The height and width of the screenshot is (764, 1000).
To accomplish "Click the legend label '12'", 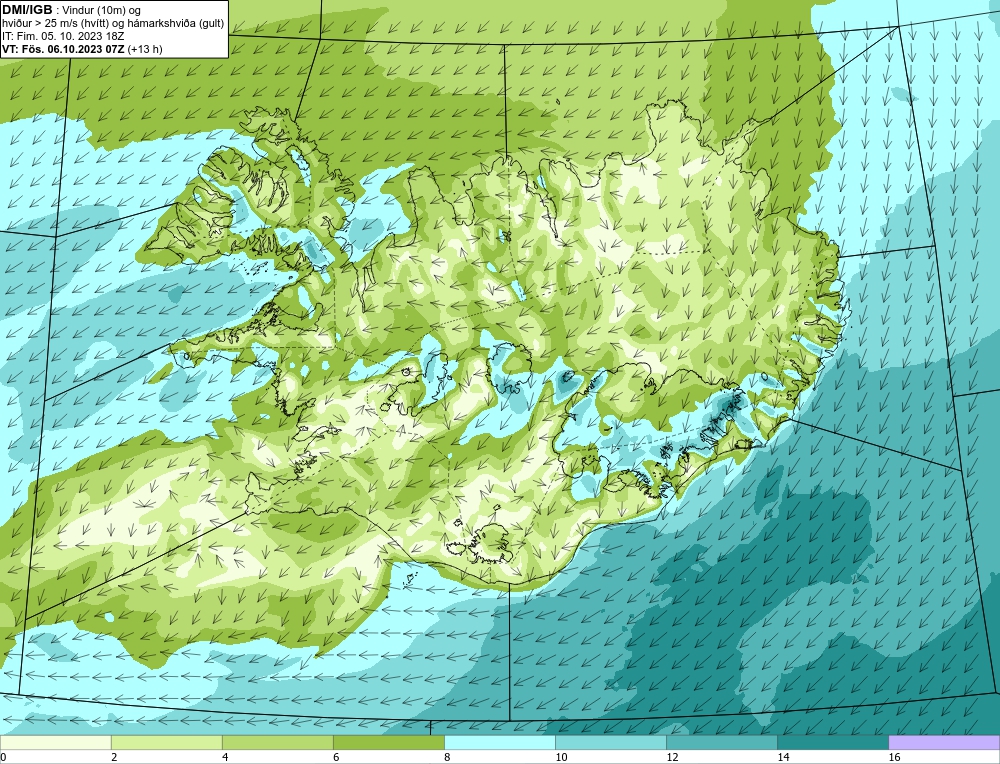I will coord(672,757).
